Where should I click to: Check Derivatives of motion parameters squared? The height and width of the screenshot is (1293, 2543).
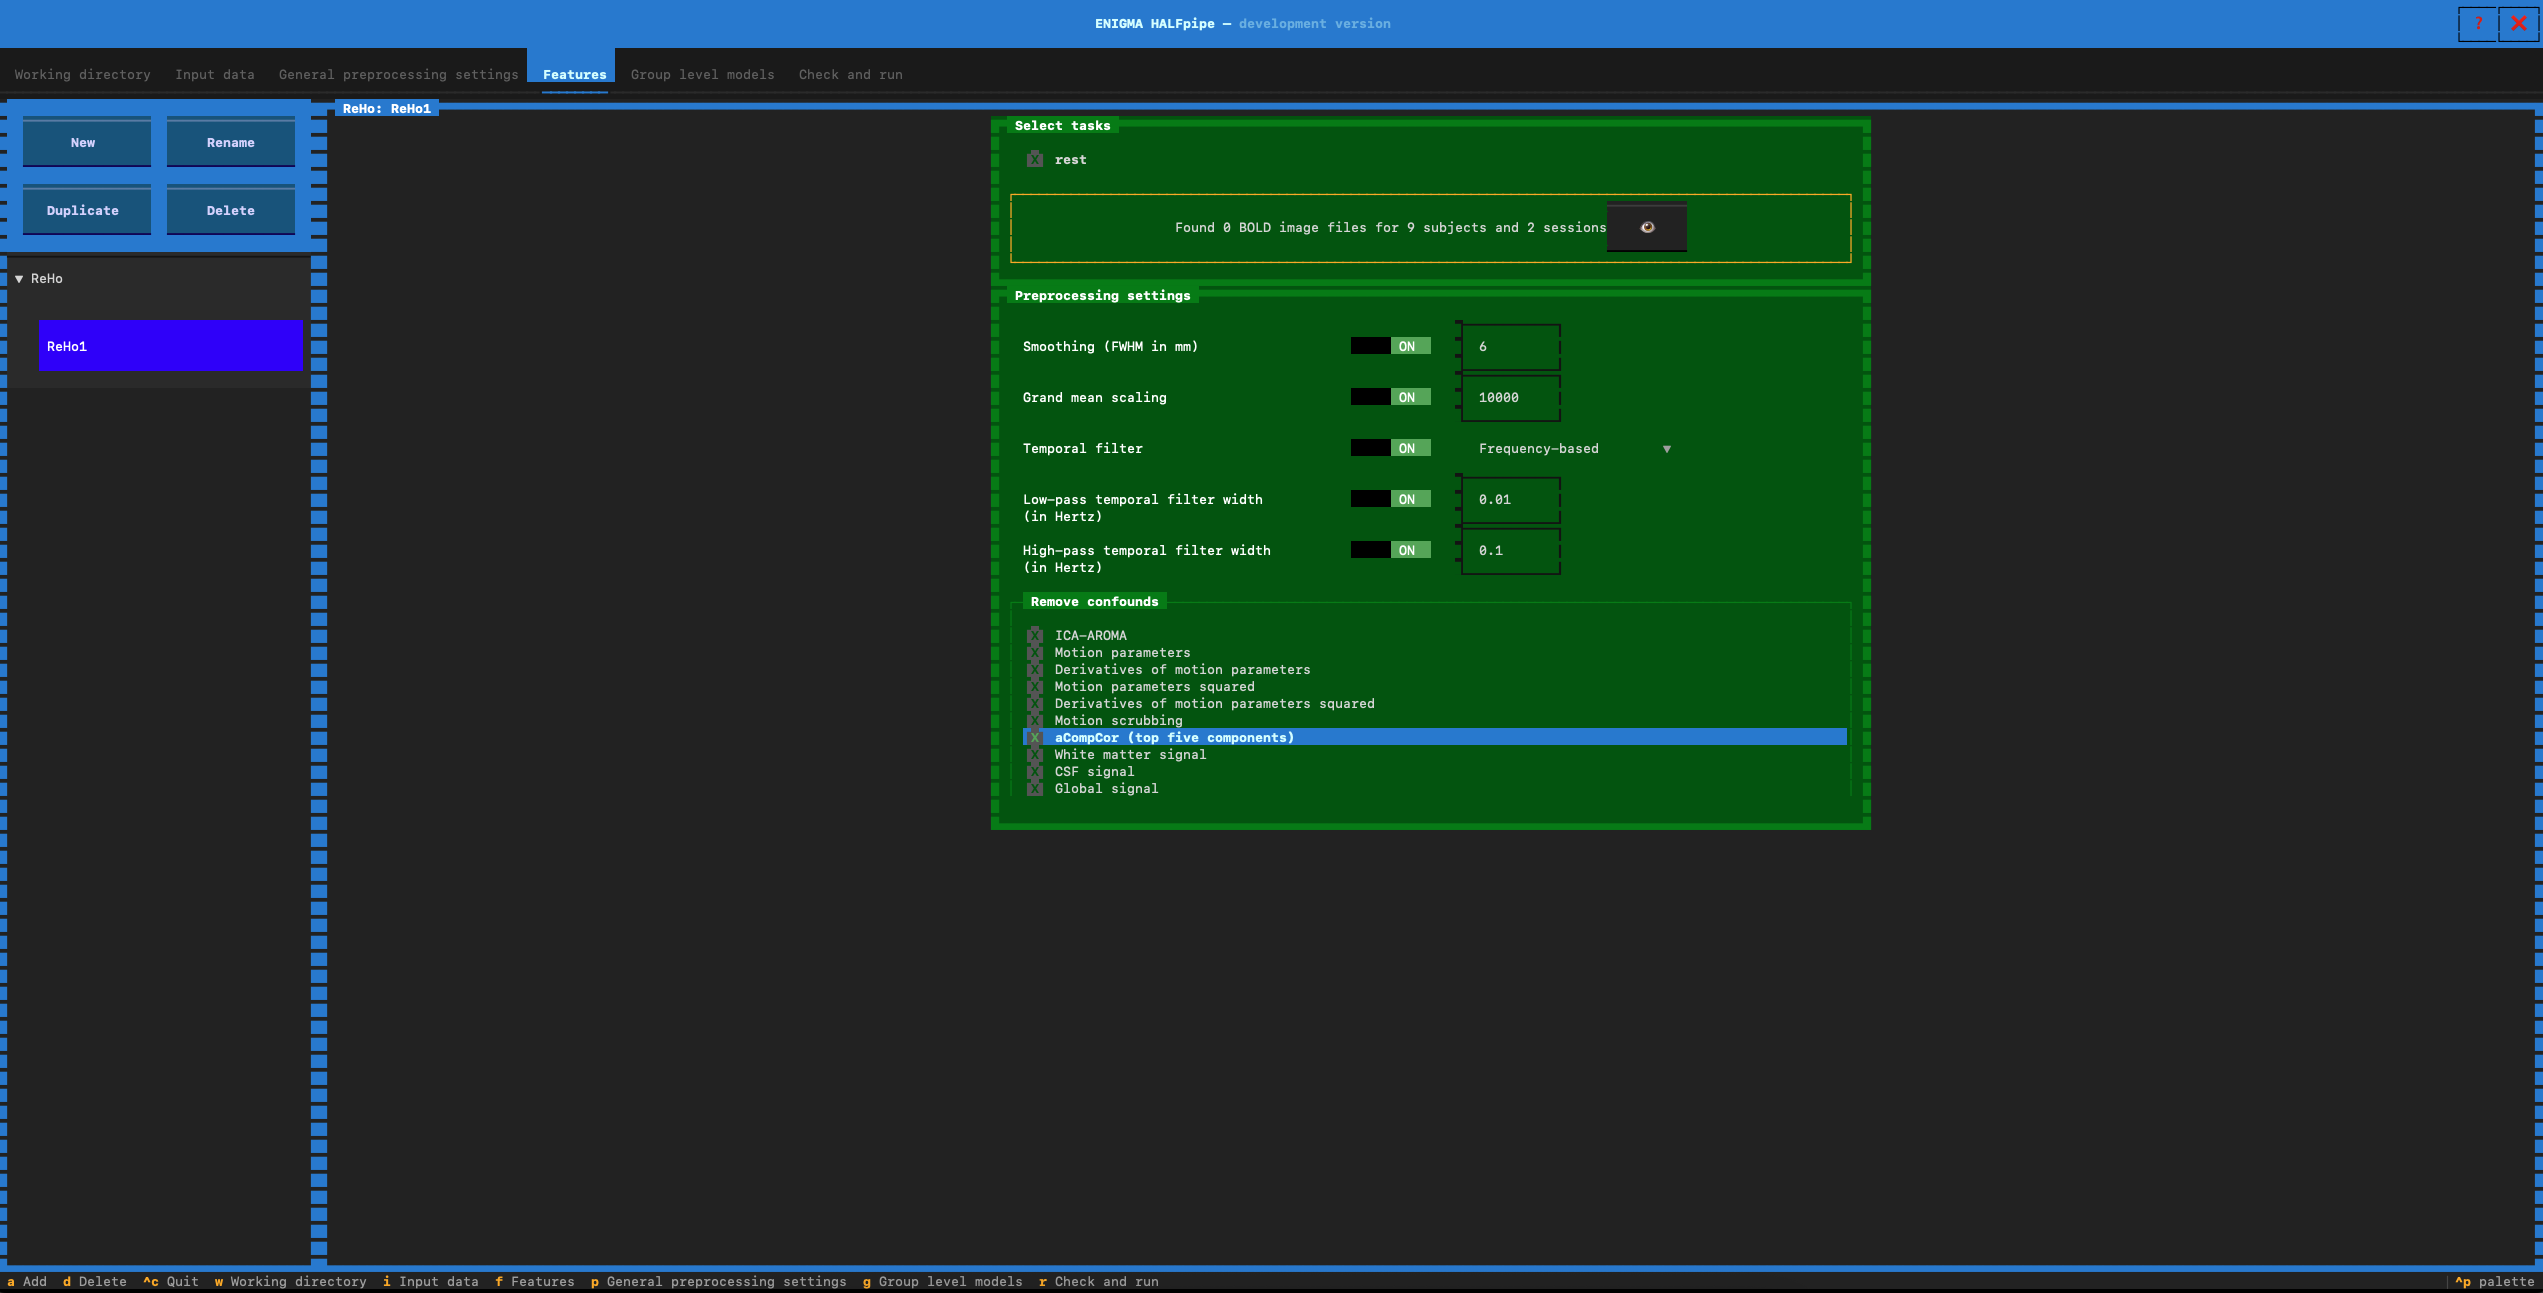click(x=1035, y=703)
